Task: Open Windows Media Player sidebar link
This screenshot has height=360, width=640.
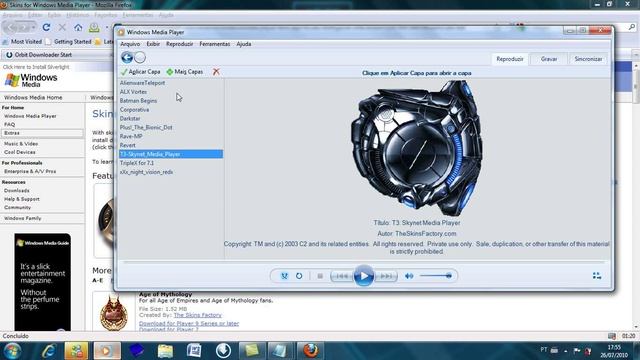Action: click(30, 116)
